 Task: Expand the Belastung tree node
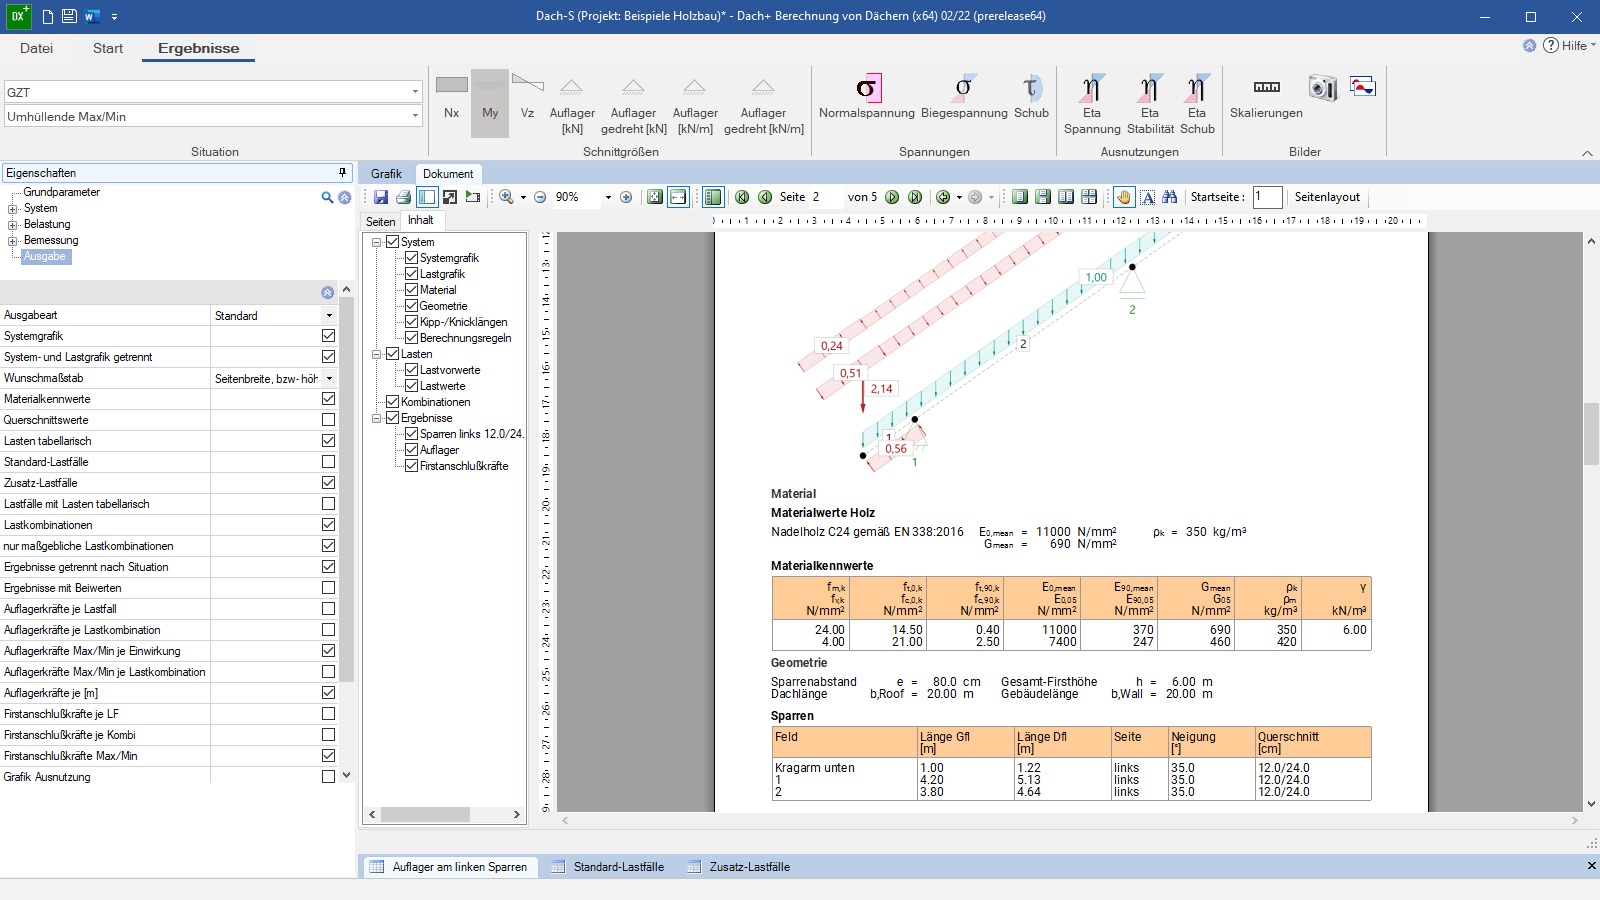tap(13, 225)
